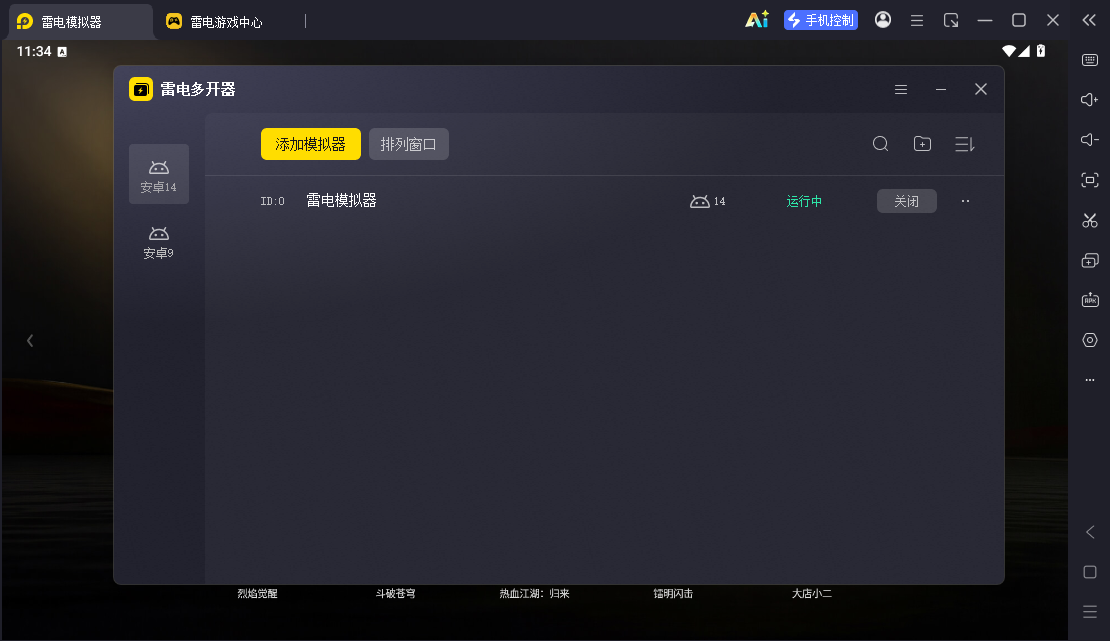1110x641 pixels.
Task: Click the left arrow on the emulator screen
Action: [30, 341]
